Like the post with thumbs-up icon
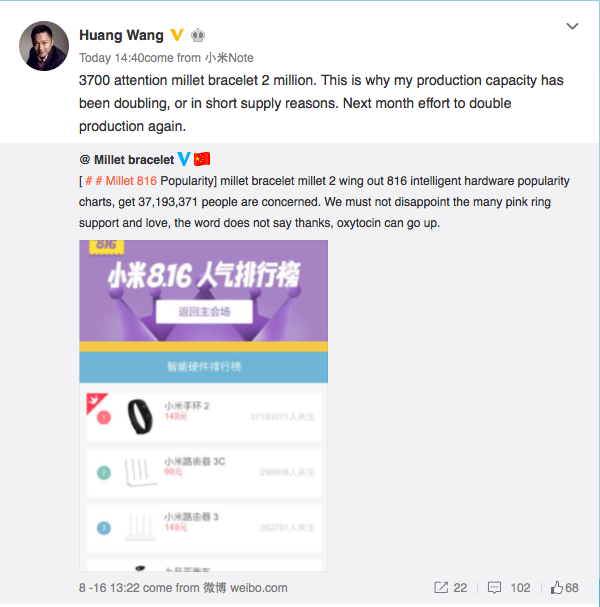The width and height of the screenshot is (600, 607). 557,587
